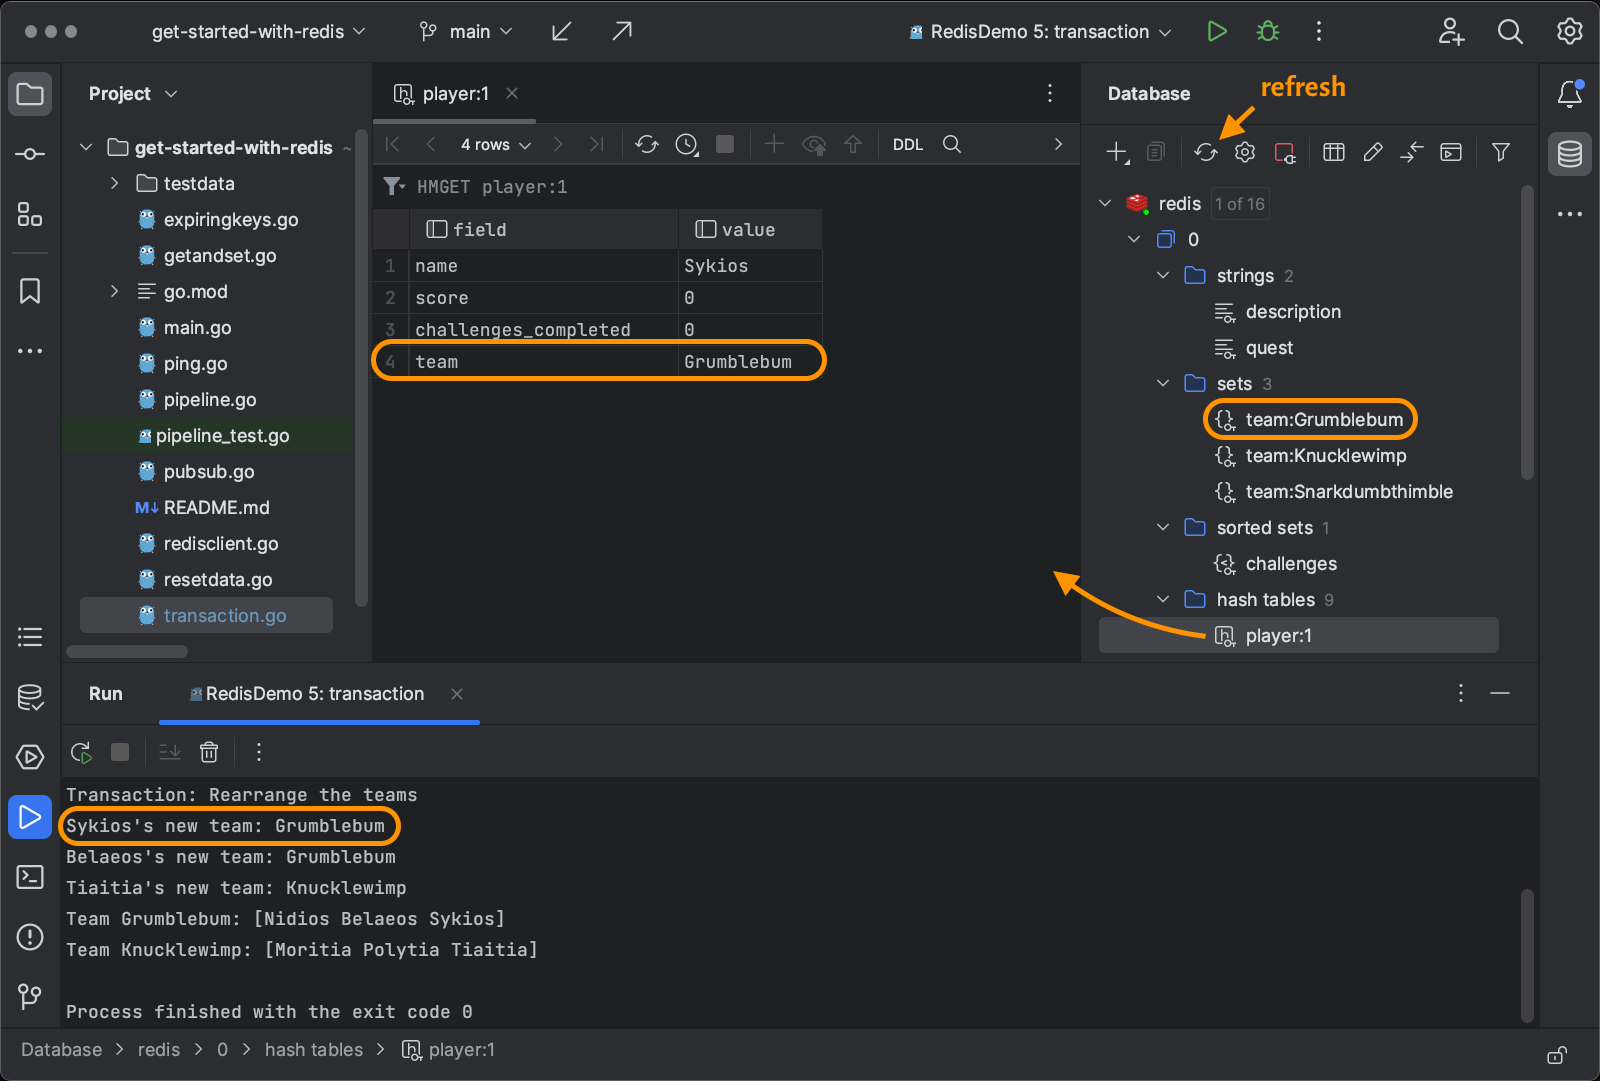Screen dimensions: 1600x1081
Task: Expand the testdata folder
Action: pyautogui.click(x=114, y=184)
